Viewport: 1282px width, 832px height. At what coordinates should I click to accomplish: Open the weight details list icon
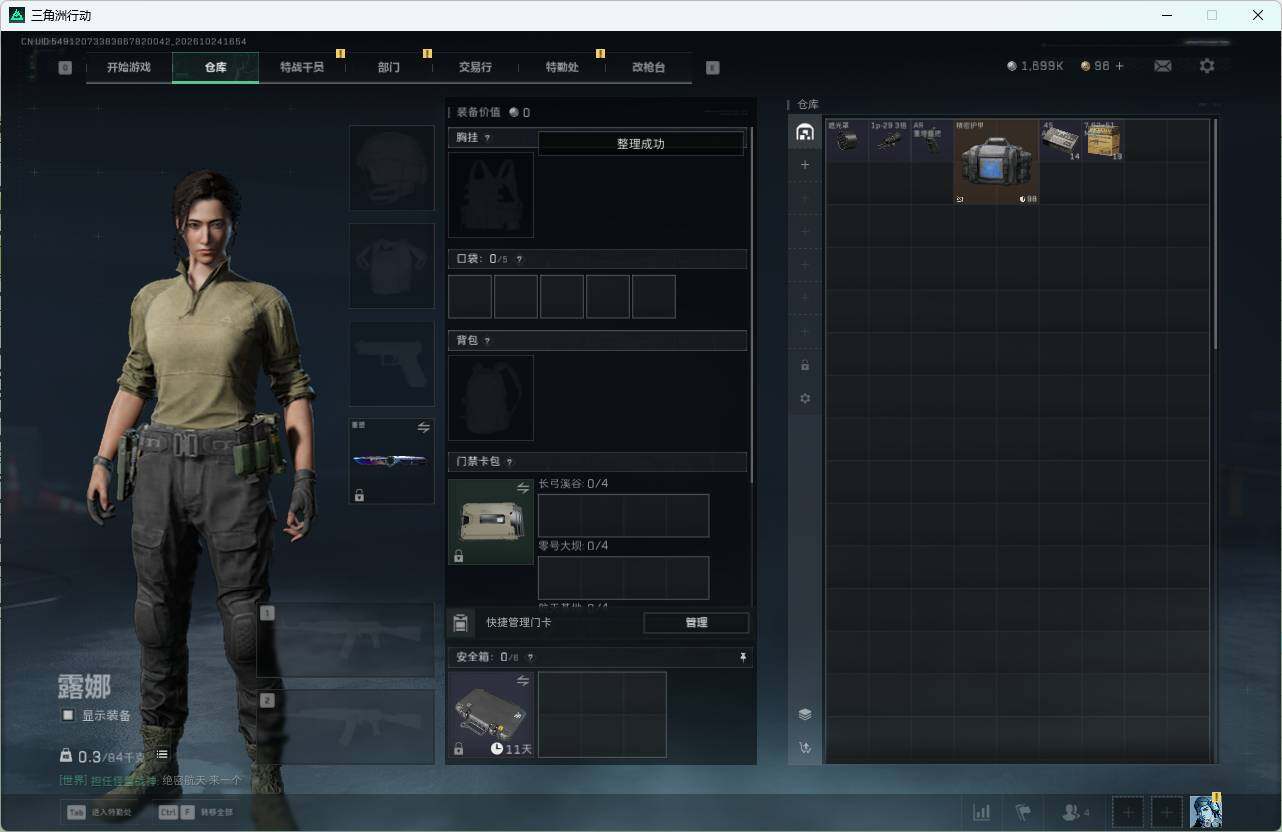tap(162, 754)
